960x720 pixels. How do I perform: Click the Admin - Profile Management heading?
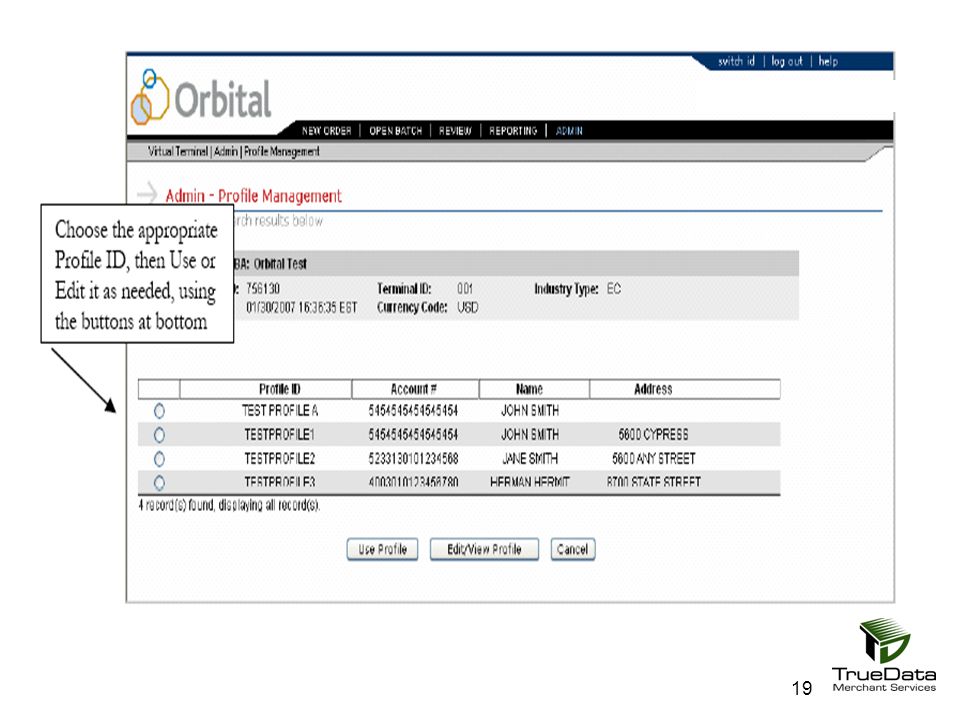tap(253, 196)
